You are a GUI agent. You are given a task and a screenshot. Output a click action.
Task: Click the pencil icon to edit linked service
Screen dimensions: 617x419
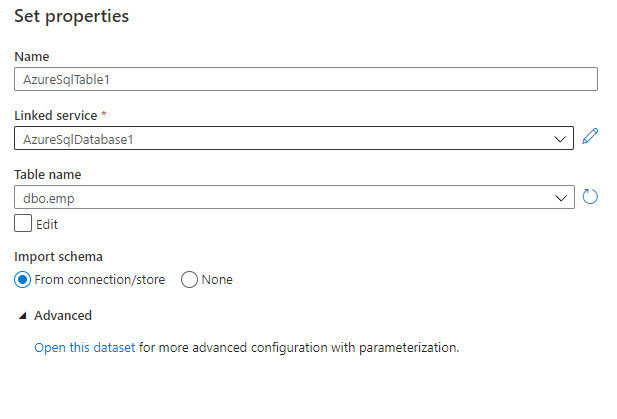[590, 138]
